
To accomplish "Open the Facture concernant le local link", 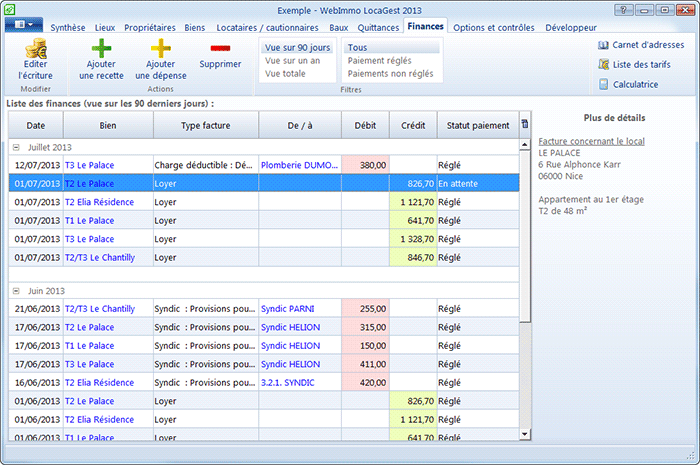I will (x=591, y=142).
